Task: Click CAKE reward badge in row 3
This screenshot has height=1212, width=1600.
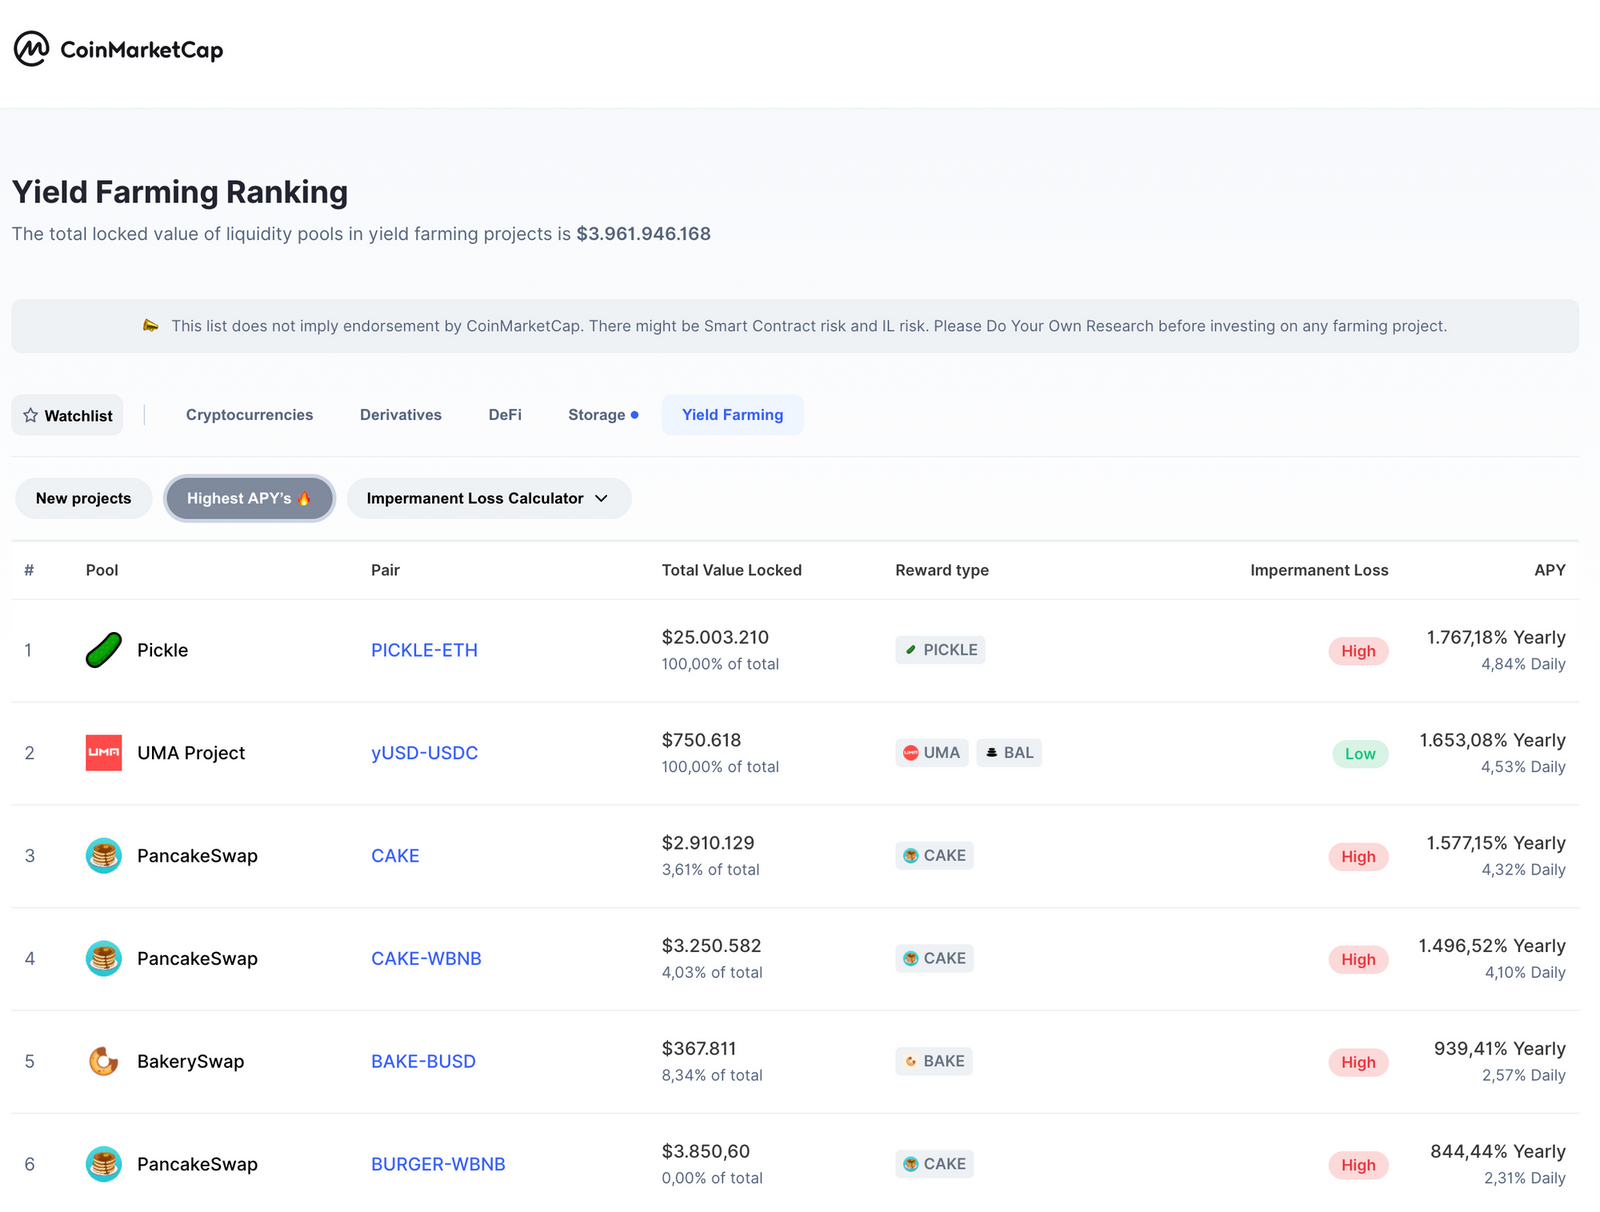Action: 934,856
